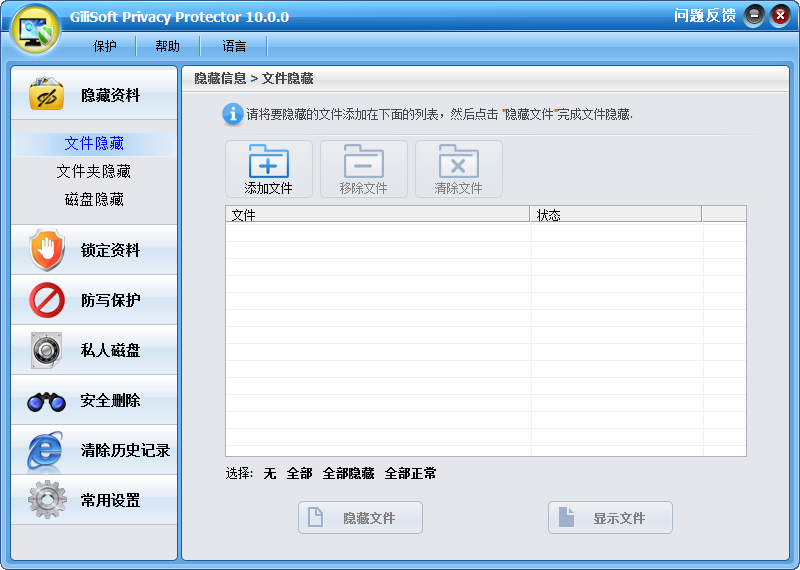Open the 安全删除 section label
Screen dimensions: 800x570
110,401
